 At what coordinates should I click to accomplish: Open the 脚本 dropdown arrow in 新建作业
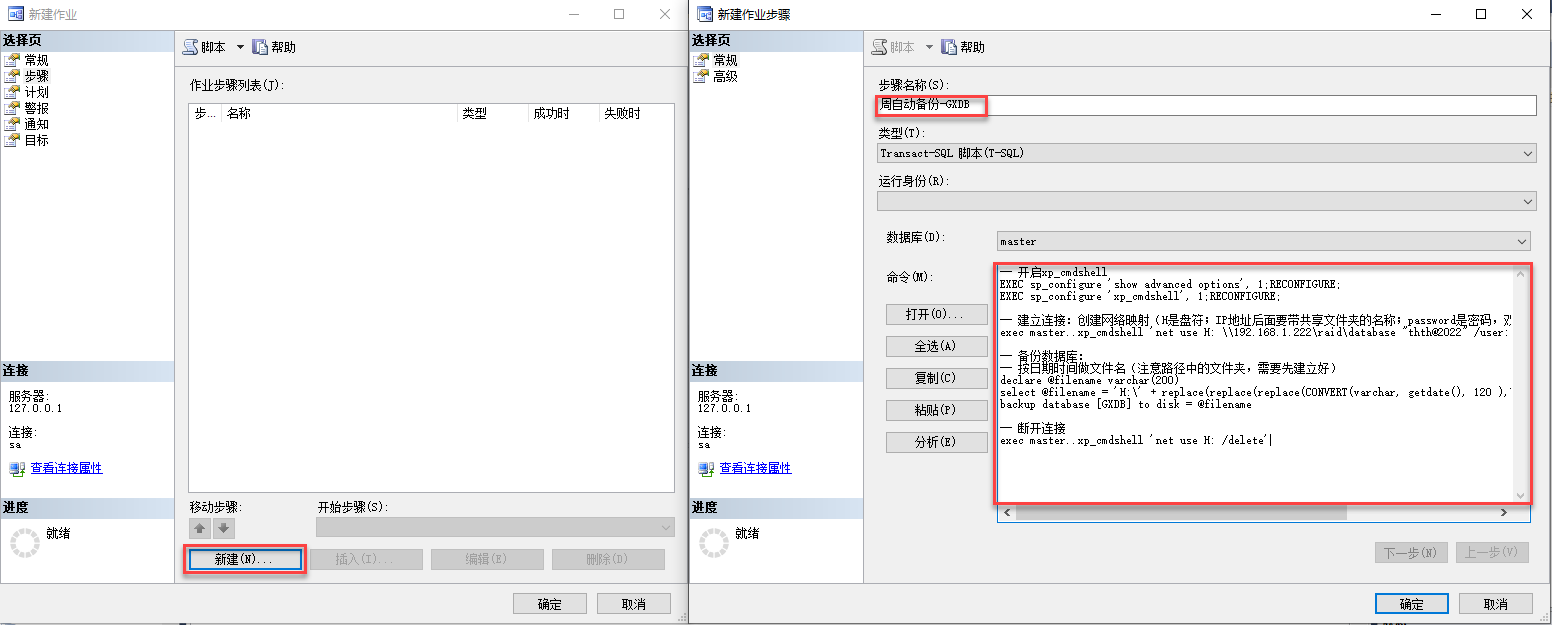[240, 47]
